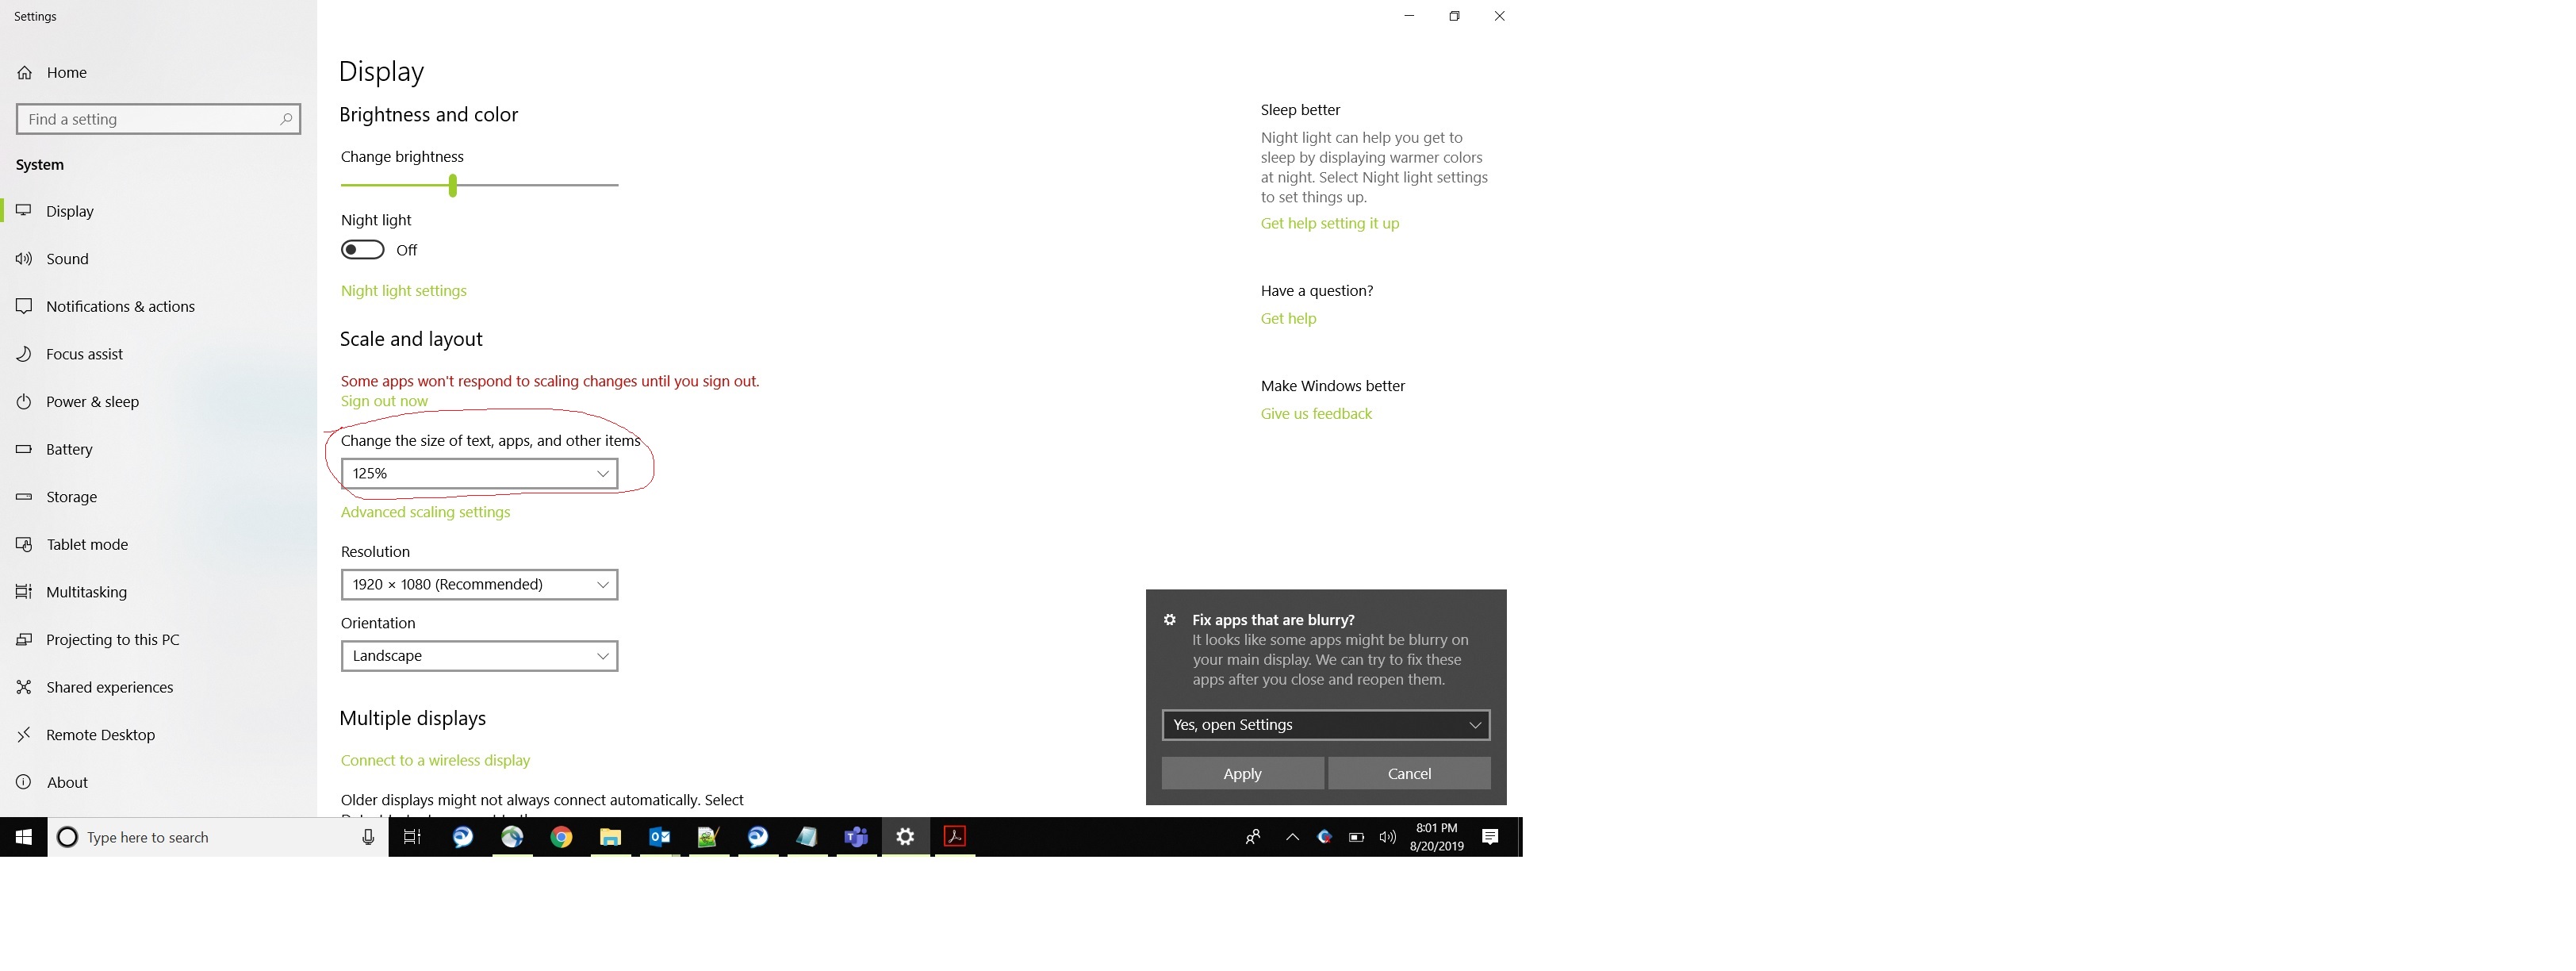Open Google Chrome from taskbar
2576x971 pixels.
coord(561,838)
